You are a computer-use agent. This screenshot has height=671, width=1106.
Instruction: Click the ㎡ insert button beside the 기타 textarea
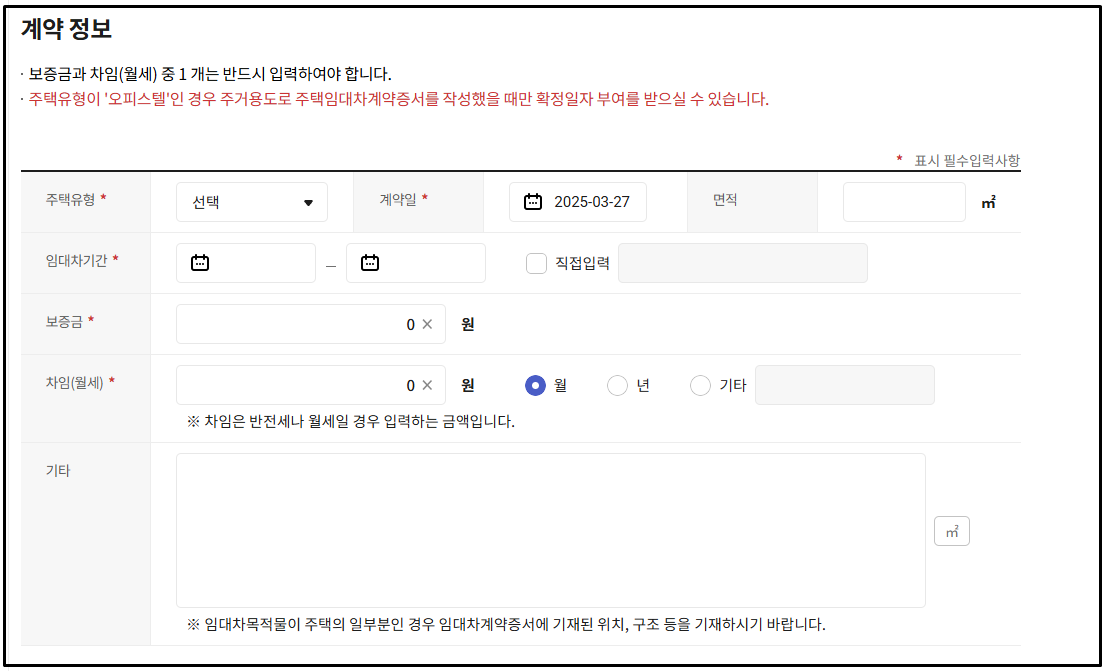click(x=952, y=530)
